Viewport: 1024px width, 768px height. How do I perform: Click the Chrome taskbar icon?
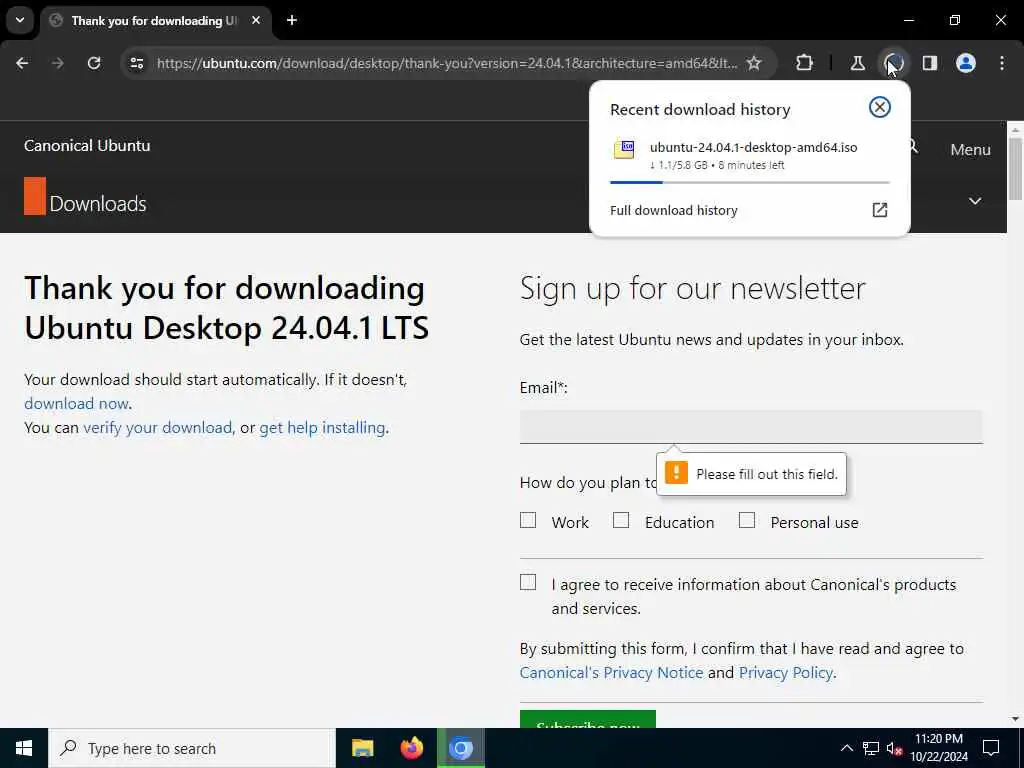click(461, 748)
